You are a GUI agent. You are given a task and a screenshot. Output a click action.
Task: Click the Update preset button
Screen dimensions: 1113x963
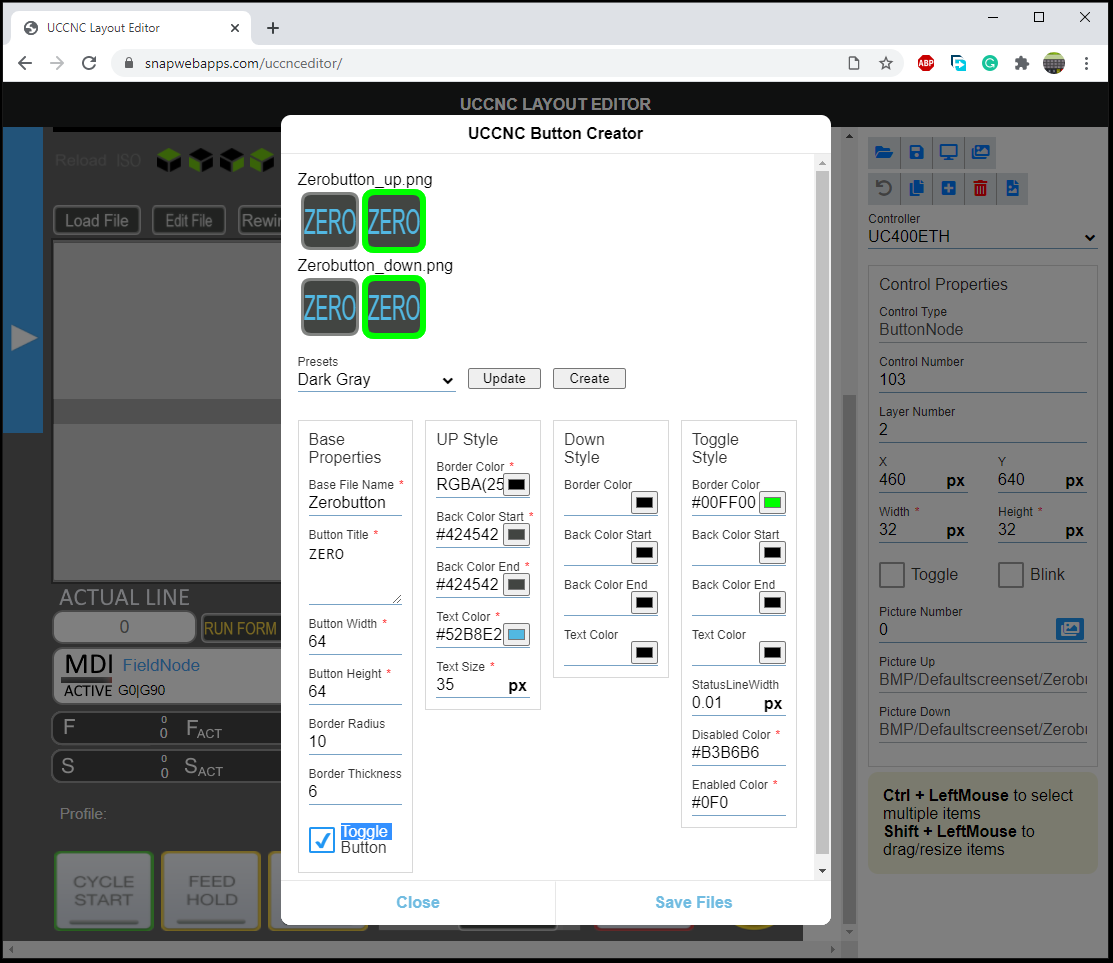pos(504,378)
